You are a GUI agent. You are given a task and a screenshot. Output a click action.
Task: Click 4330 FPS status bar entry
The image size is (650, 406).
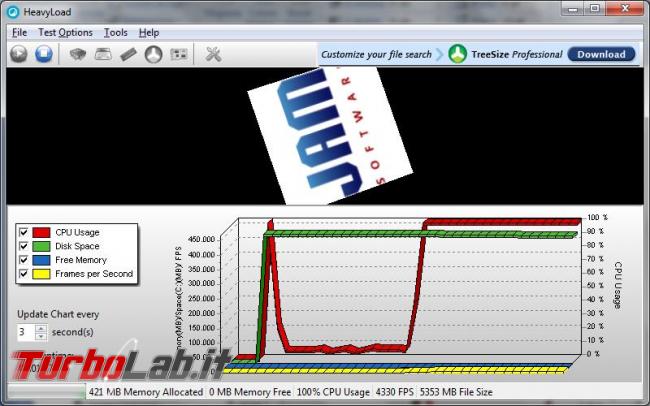tap(395, 392)
